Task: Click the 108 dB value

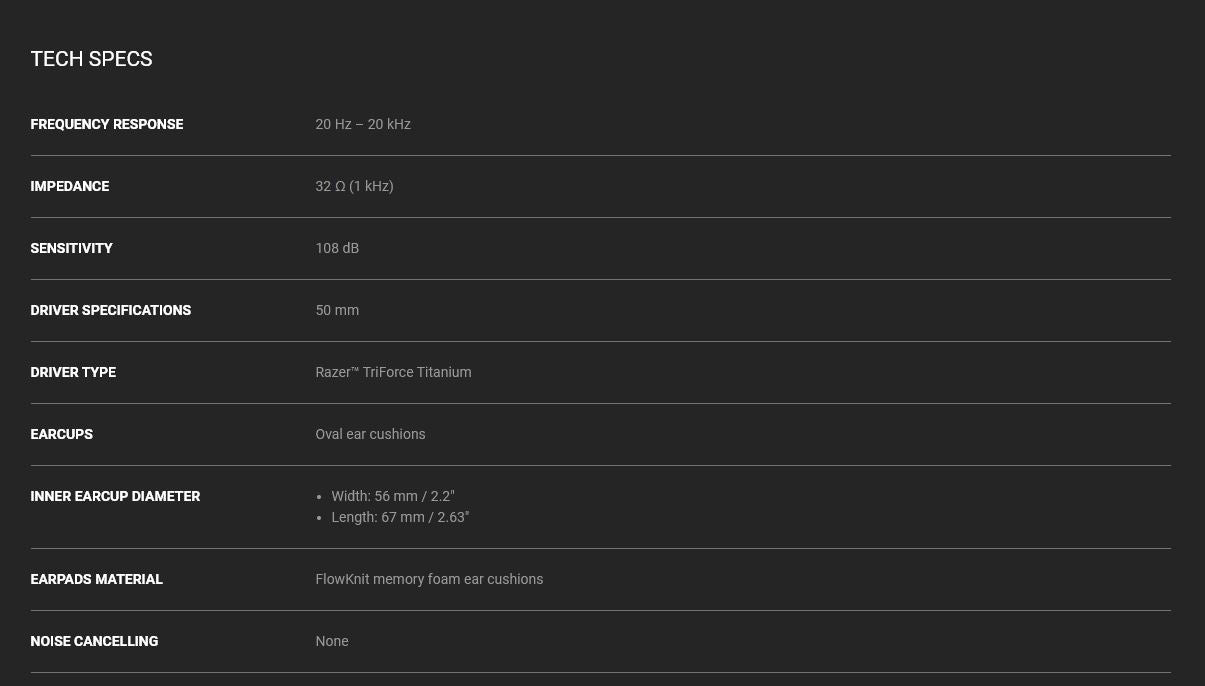Action: pos(337,249)
